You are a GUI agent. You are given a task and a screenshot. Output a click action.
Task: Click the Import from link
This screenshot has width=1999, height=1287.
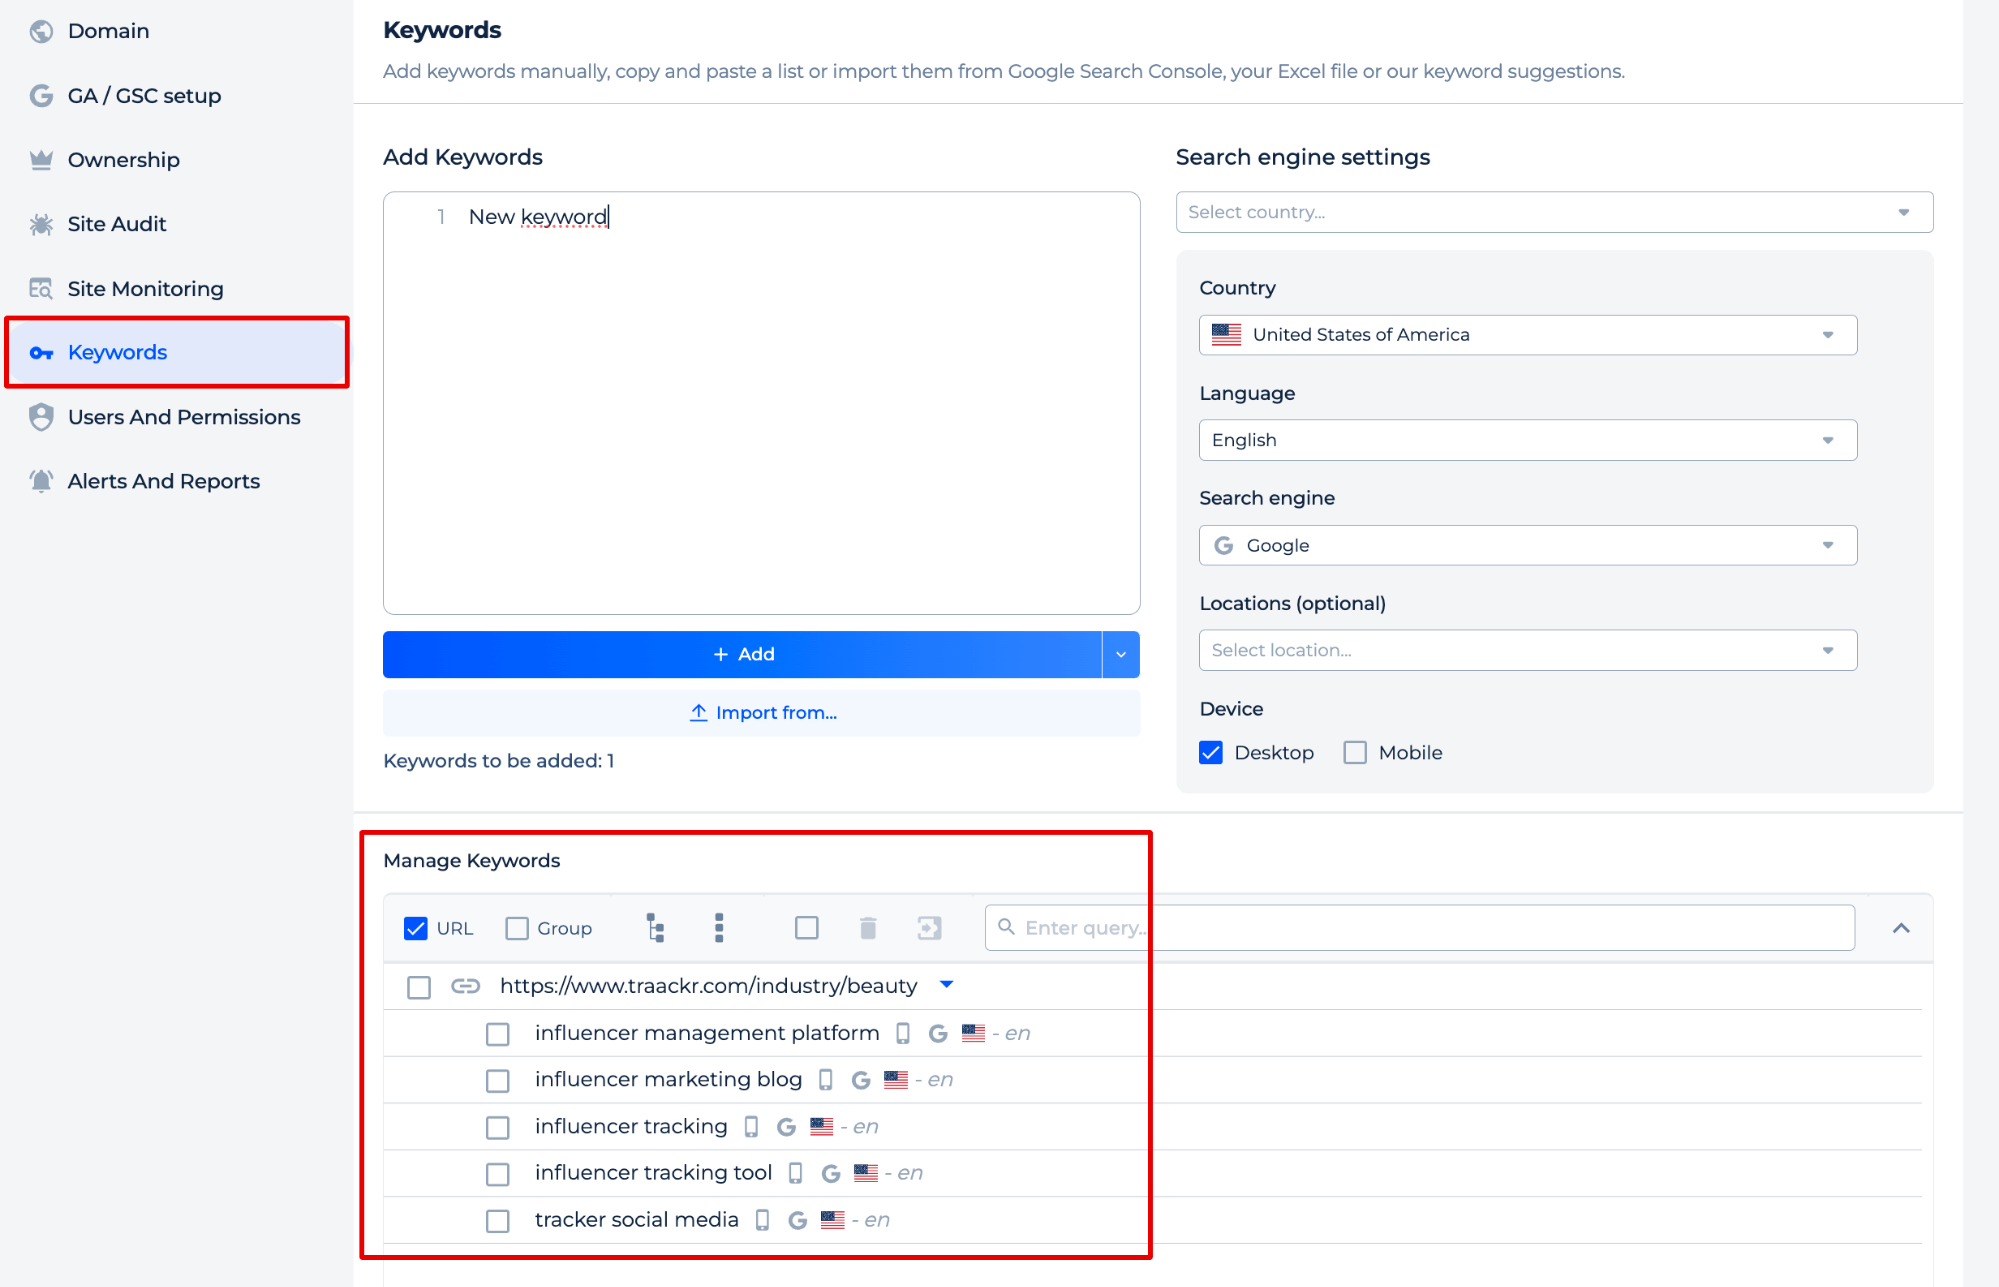tap(761, 713)
